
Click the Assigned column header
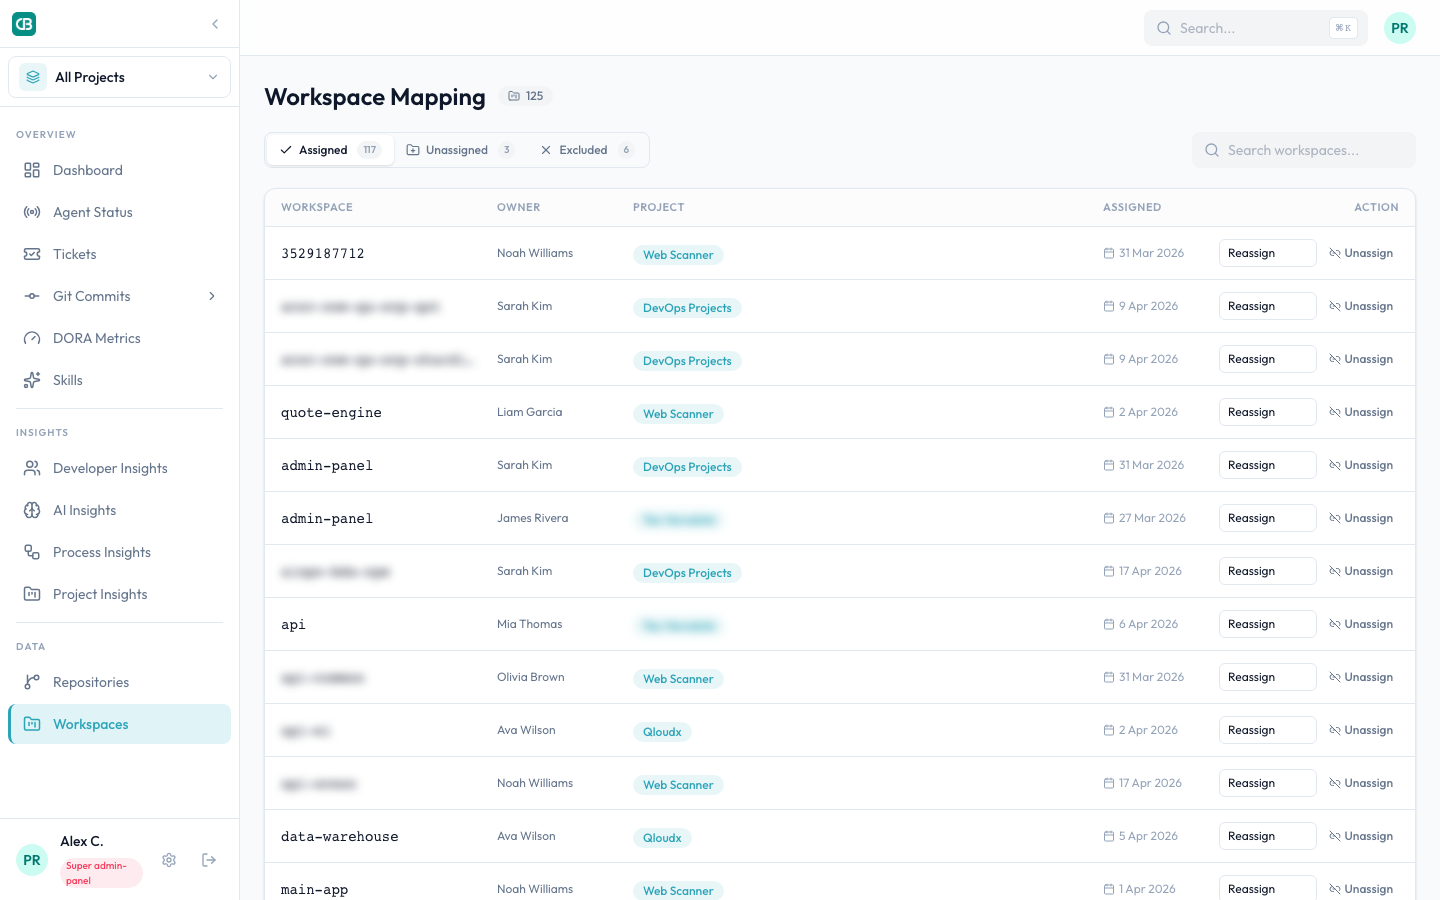tap(1132, 207)
